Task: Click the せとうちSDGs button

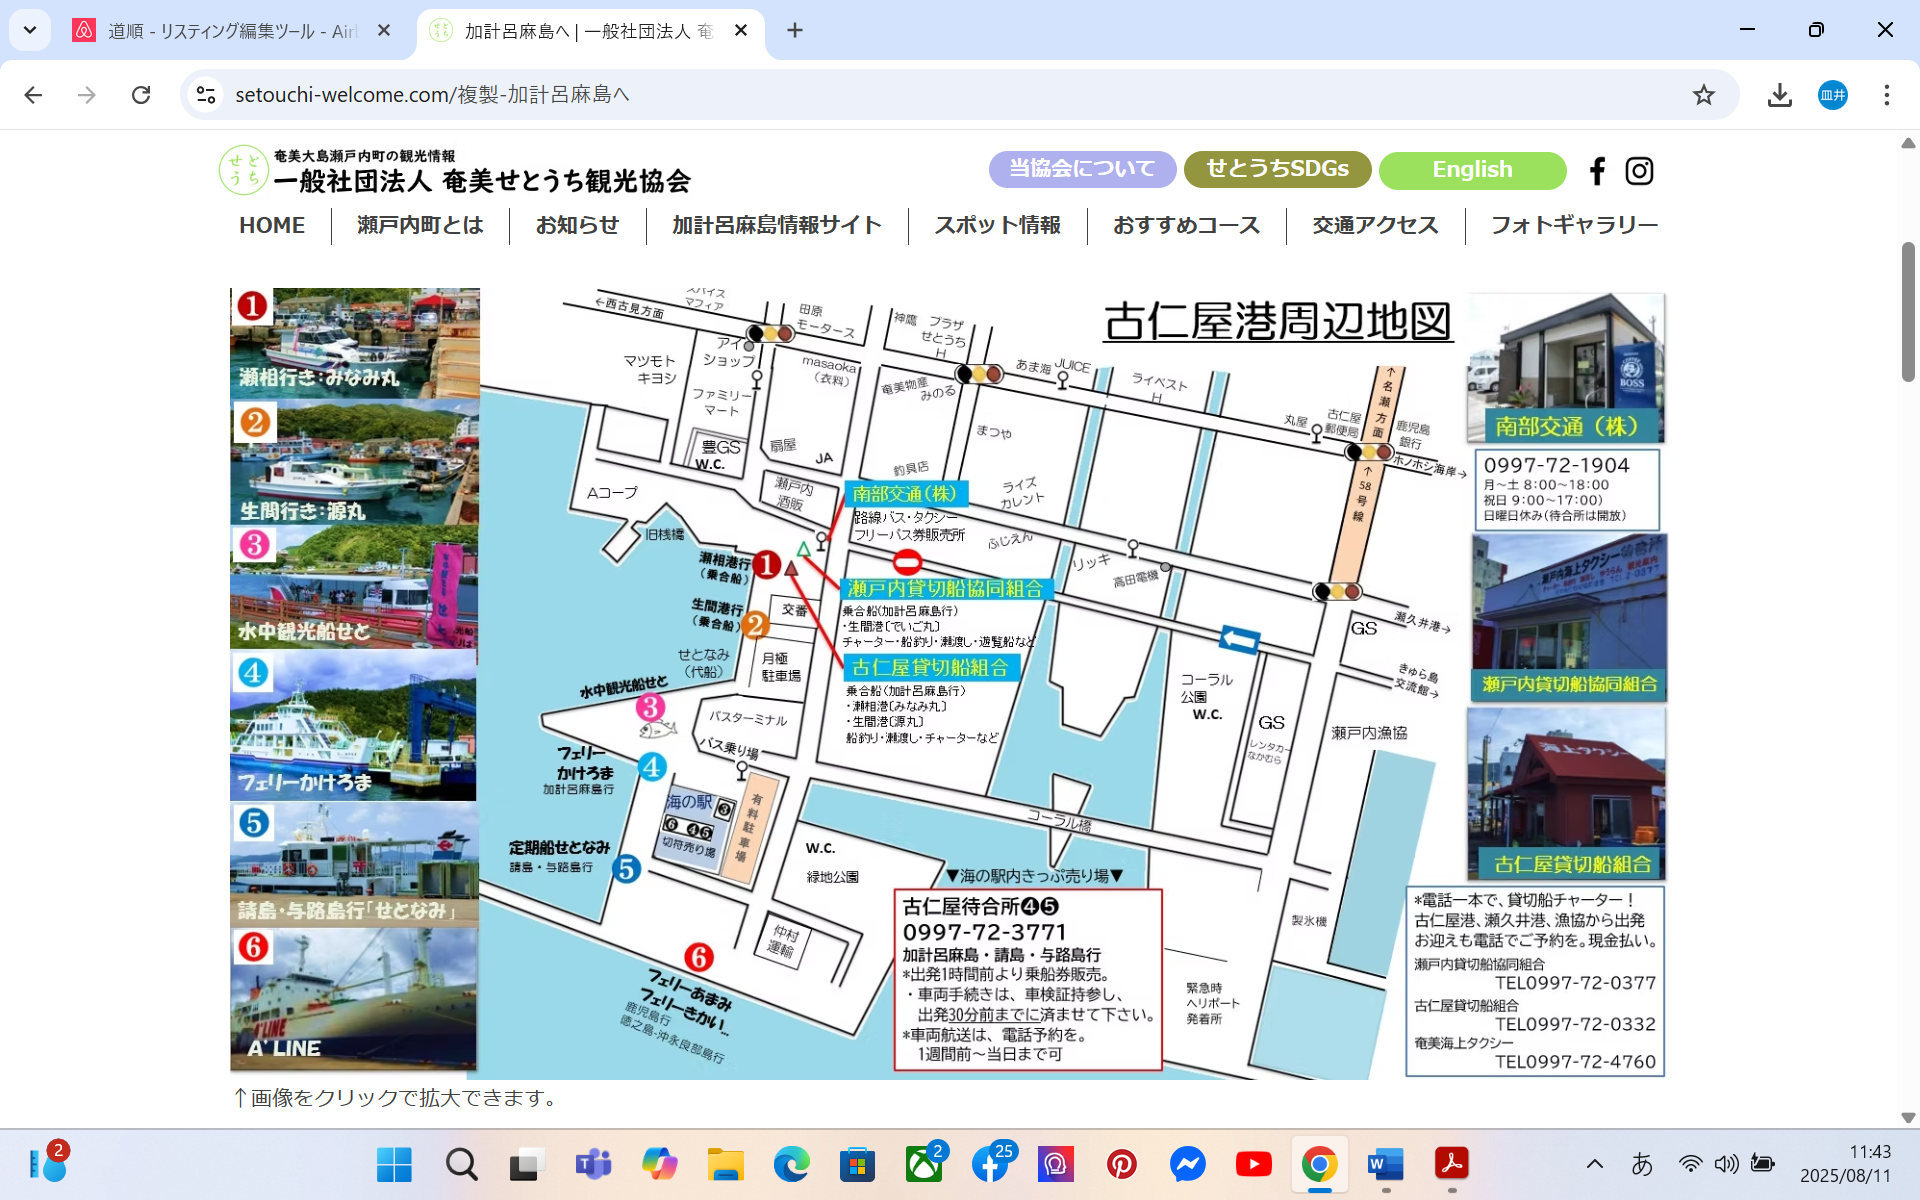Action: click(x=1277, y=169)
